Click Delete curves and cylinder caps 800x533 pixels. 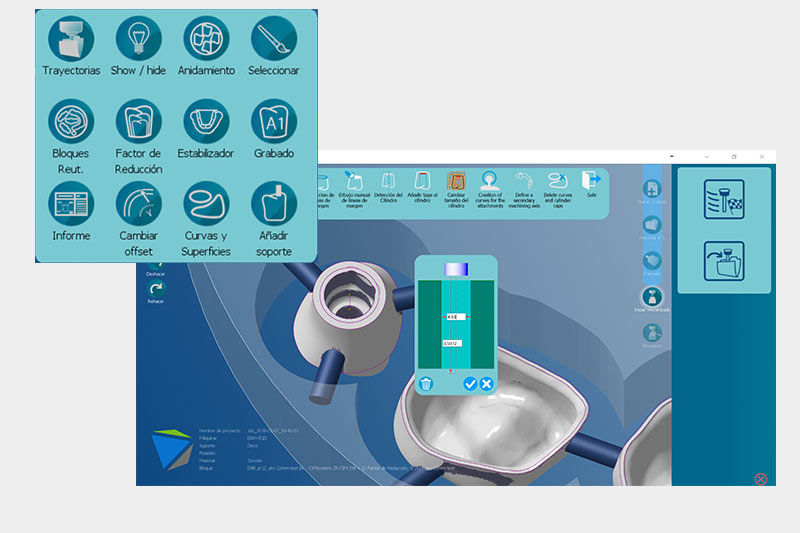(558, 189)
